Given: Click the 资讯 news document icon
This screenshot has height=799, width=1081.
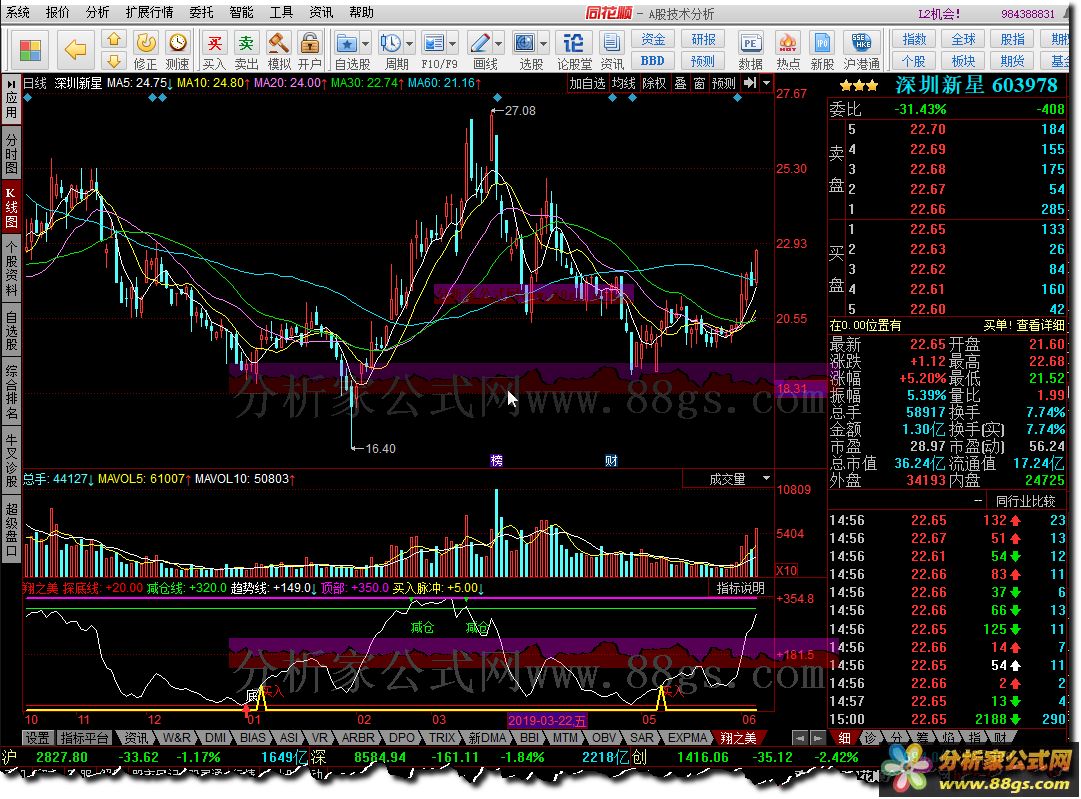Looking at the screenshot, I should click(x=612, y=43).
